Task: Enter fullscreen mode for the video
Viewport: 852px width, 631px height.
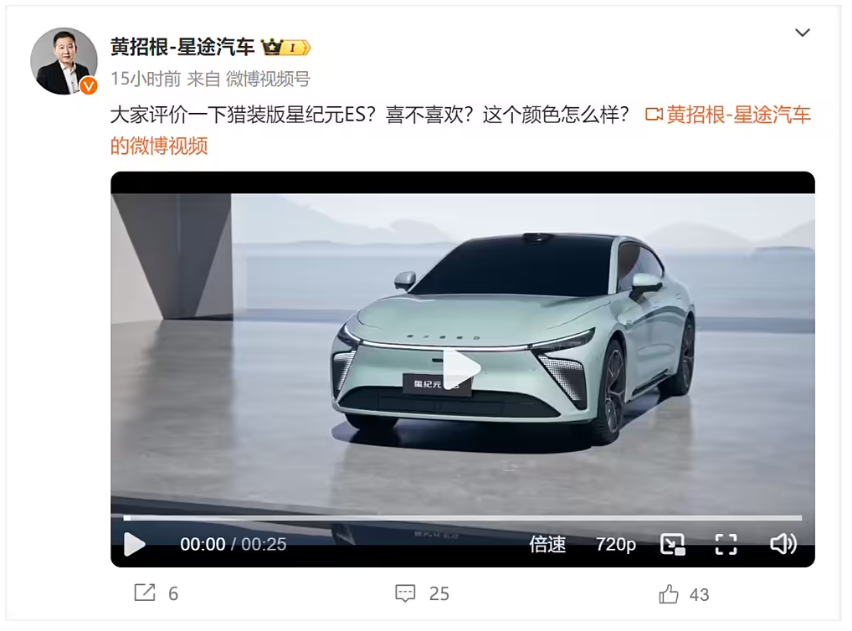Action: point(726,544)
